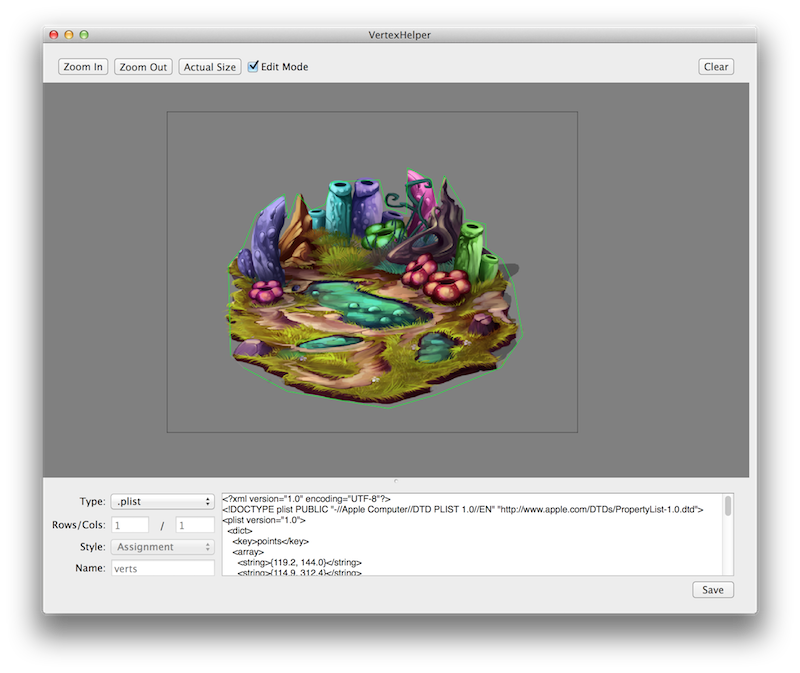Open the Type .plist dropdown

(x=162, y=501)
